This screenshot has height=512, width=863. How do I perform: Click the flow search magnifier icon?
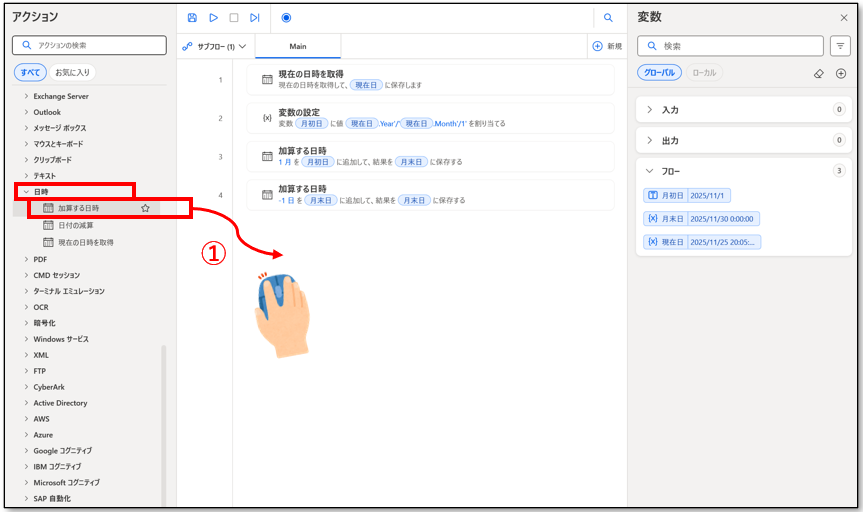[x=608, y=18]
